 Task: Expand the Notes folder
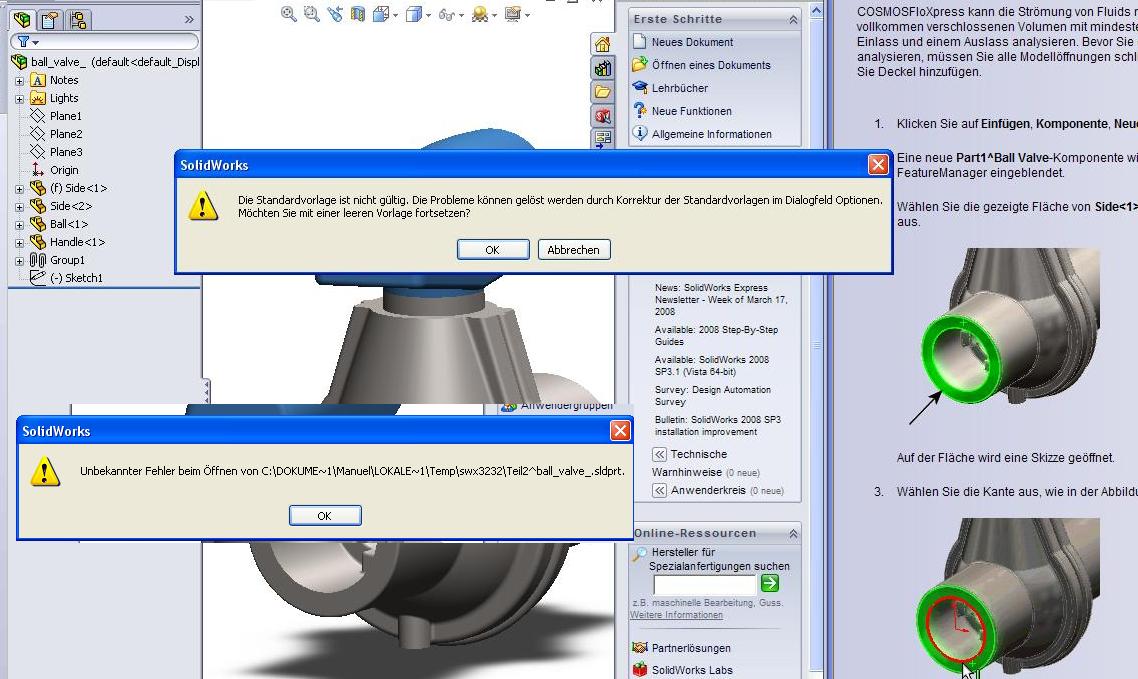click(x=20, y=81)
